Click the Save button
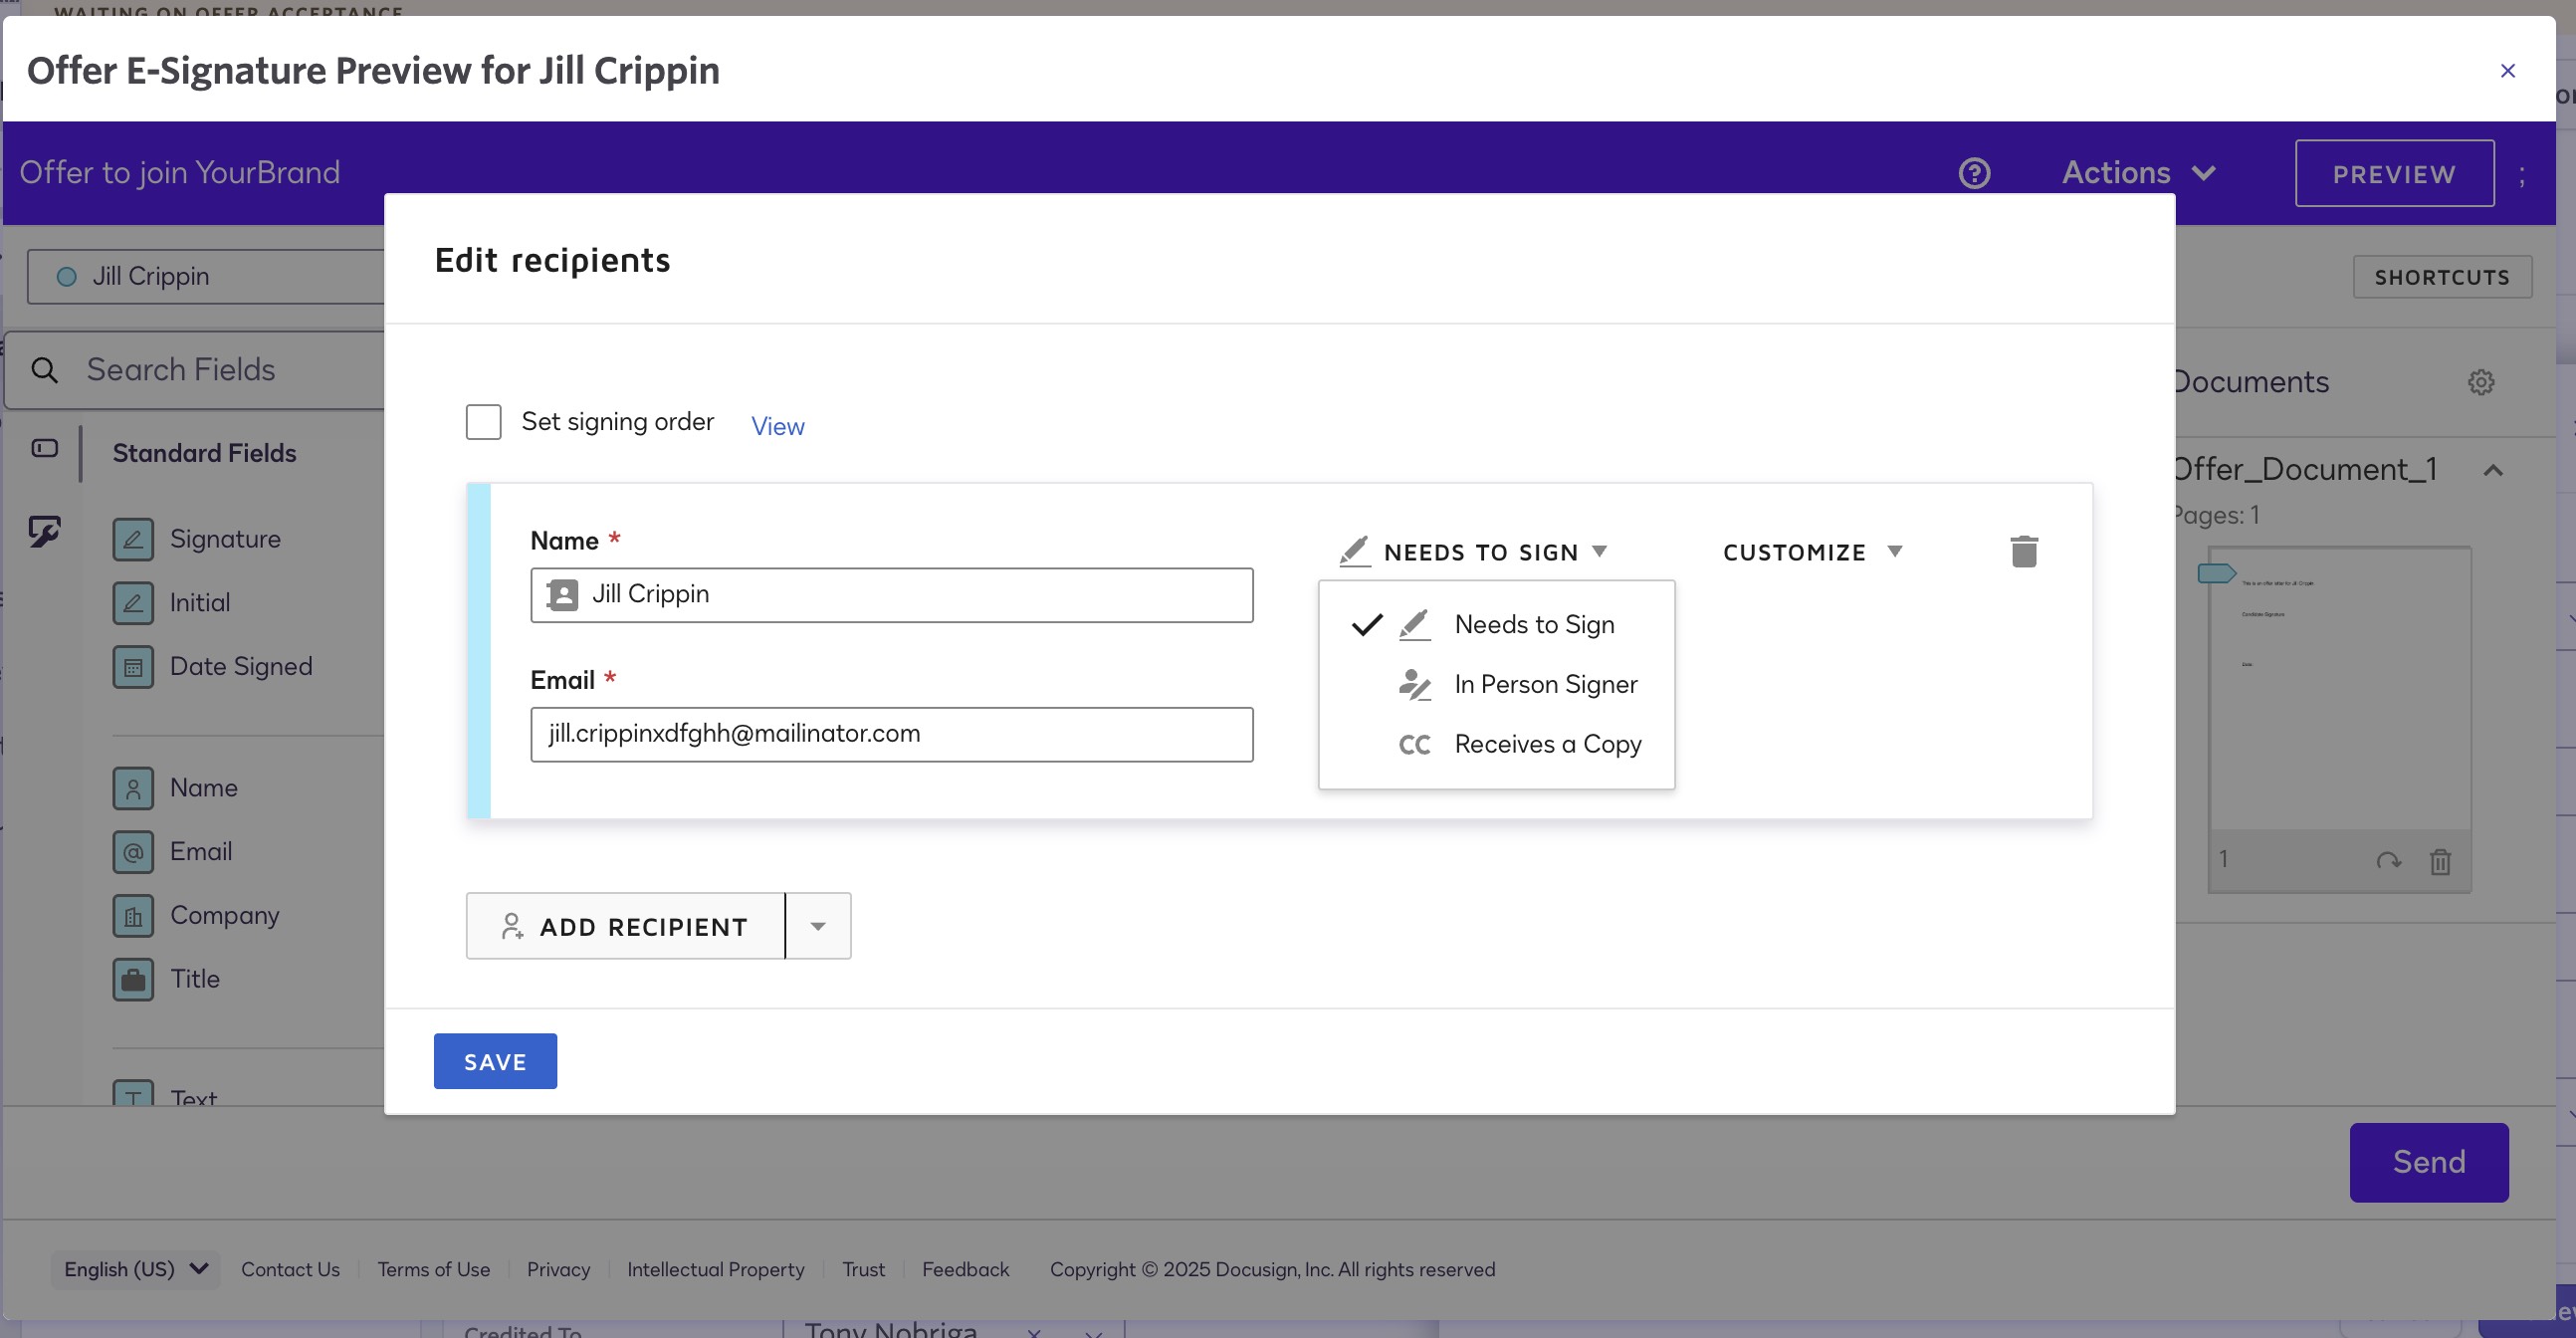The width and height of the screenshot is (2576, 1338). (495, 1061)
